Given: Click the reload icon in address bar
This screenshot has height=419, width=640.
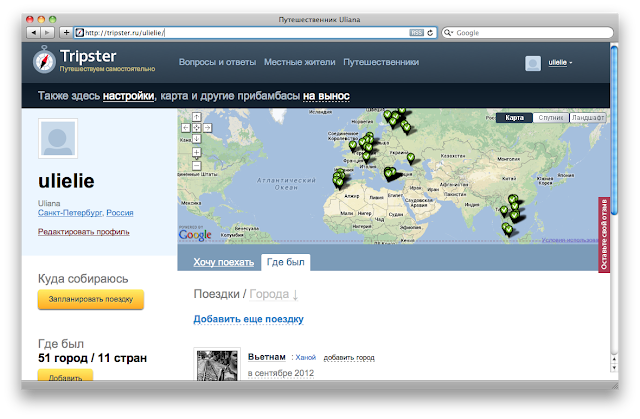Looking at the screenshot, I should (x=430, y=33).
